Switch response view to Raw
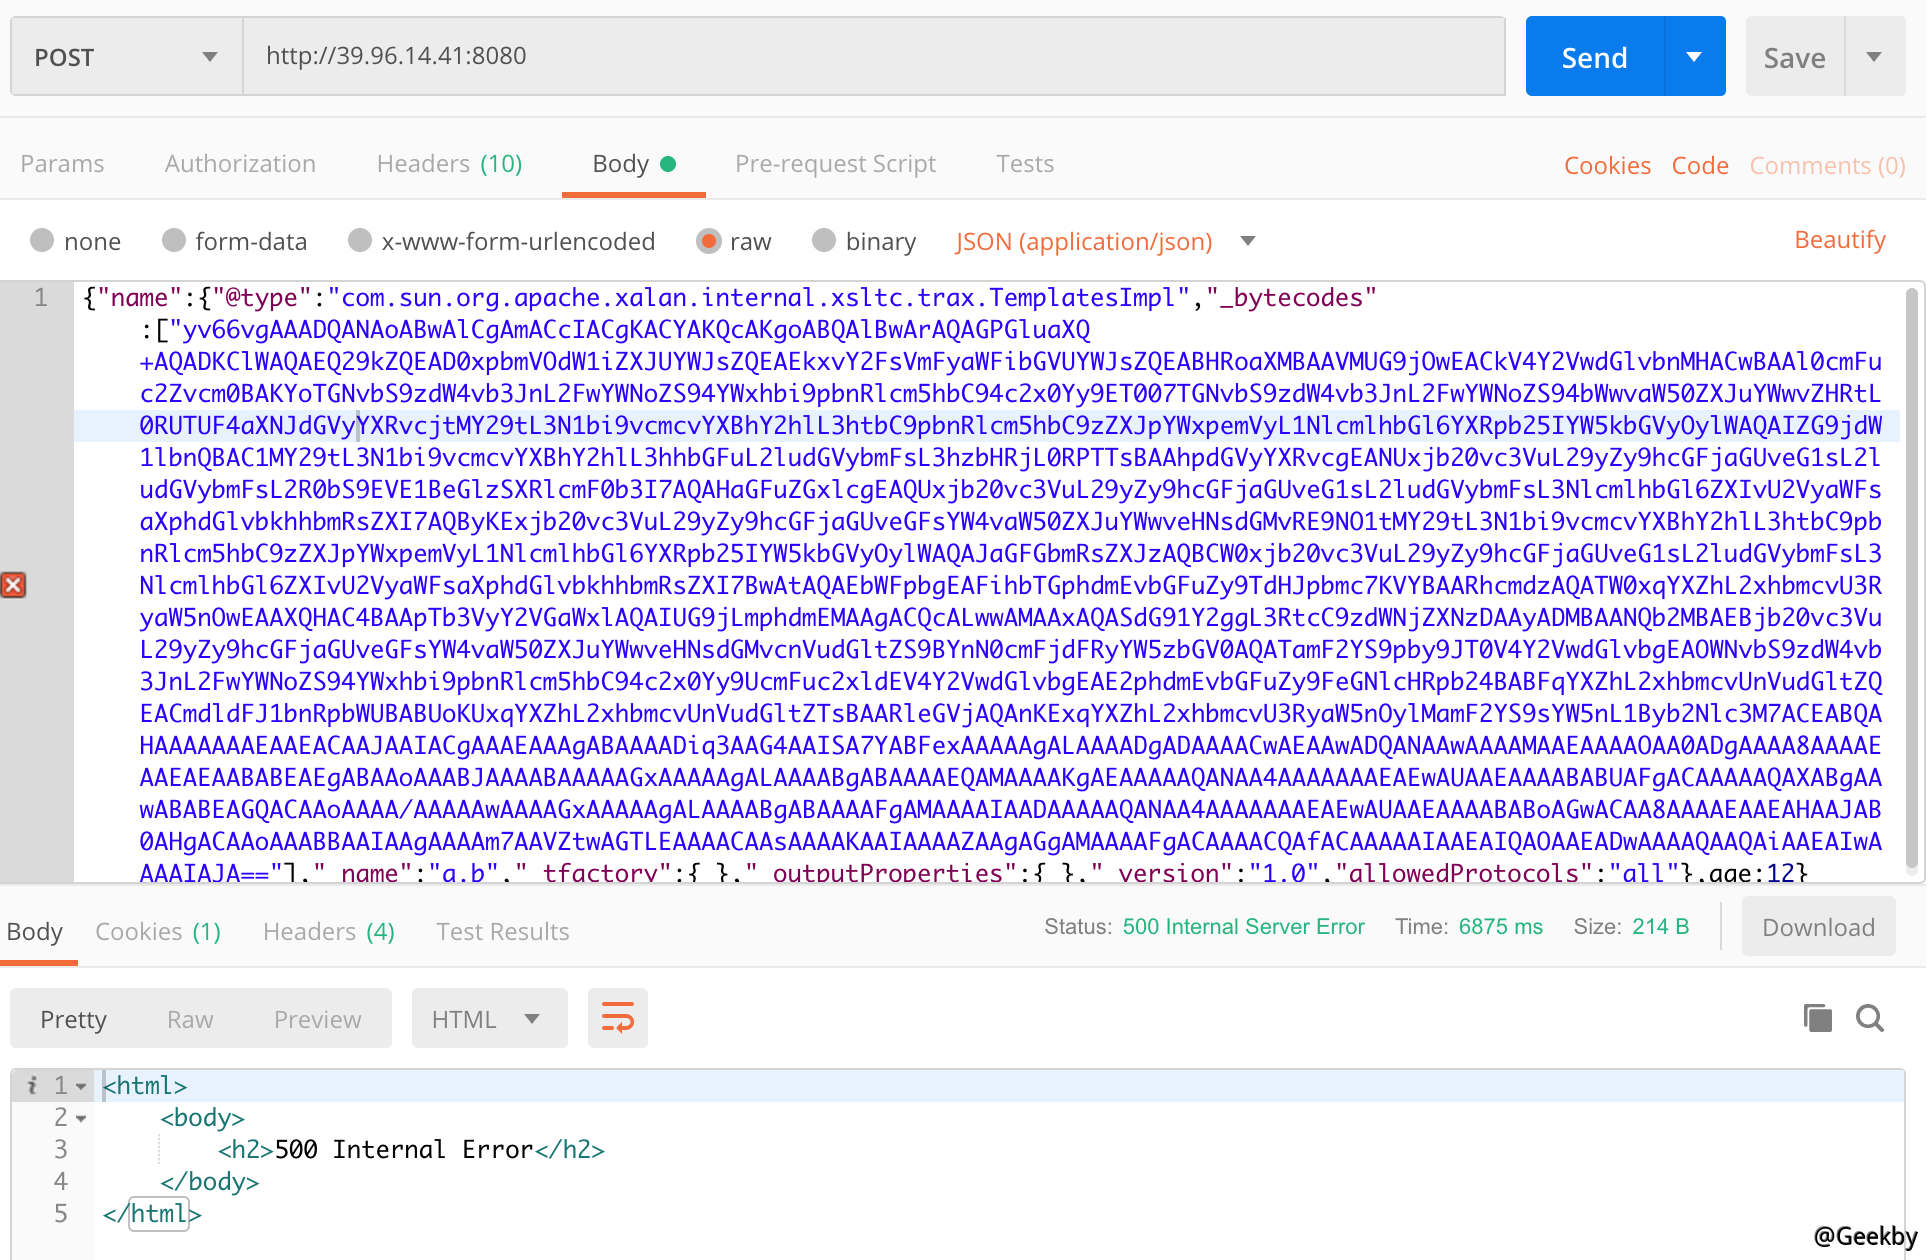Screen dimensions: 1928x1260 pos(189,1018)
